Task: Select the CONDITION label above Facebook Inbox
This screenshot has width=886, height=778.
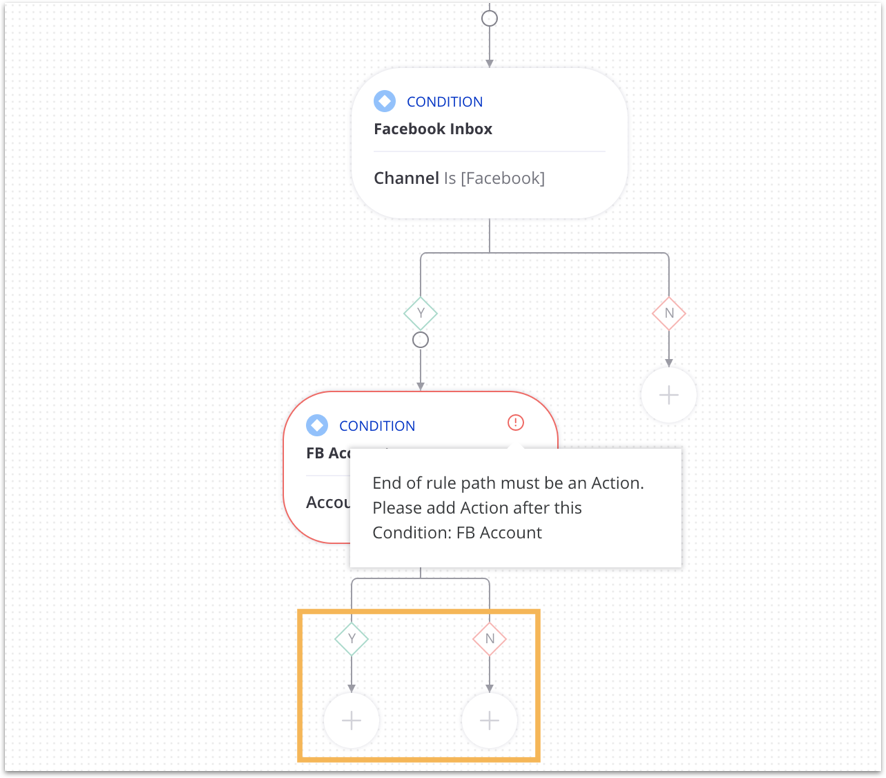Action: 445,102
